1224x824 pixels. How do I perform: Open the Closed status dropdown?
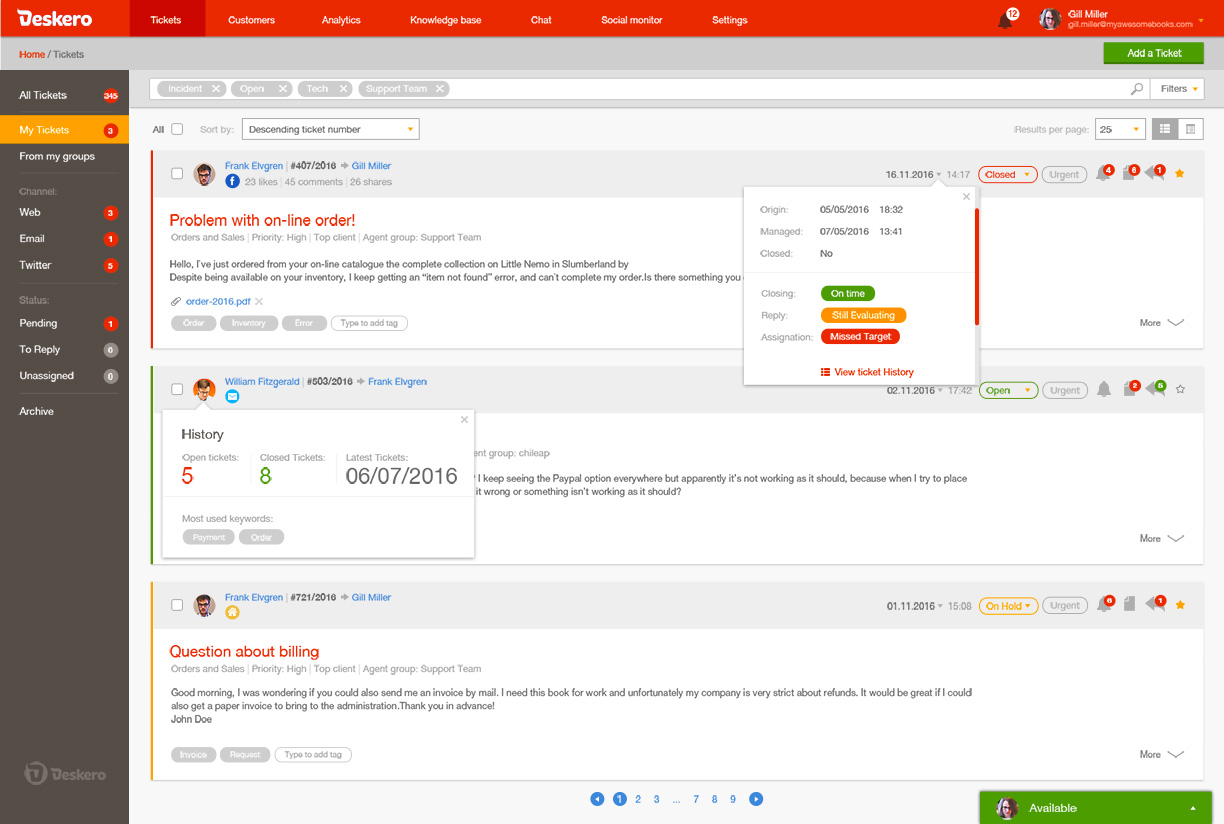1008,174
